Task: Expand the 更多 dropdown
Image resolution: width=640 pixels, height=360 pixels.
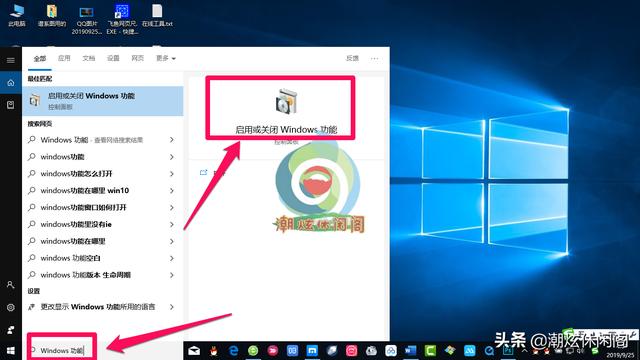Action: [166, 58]
